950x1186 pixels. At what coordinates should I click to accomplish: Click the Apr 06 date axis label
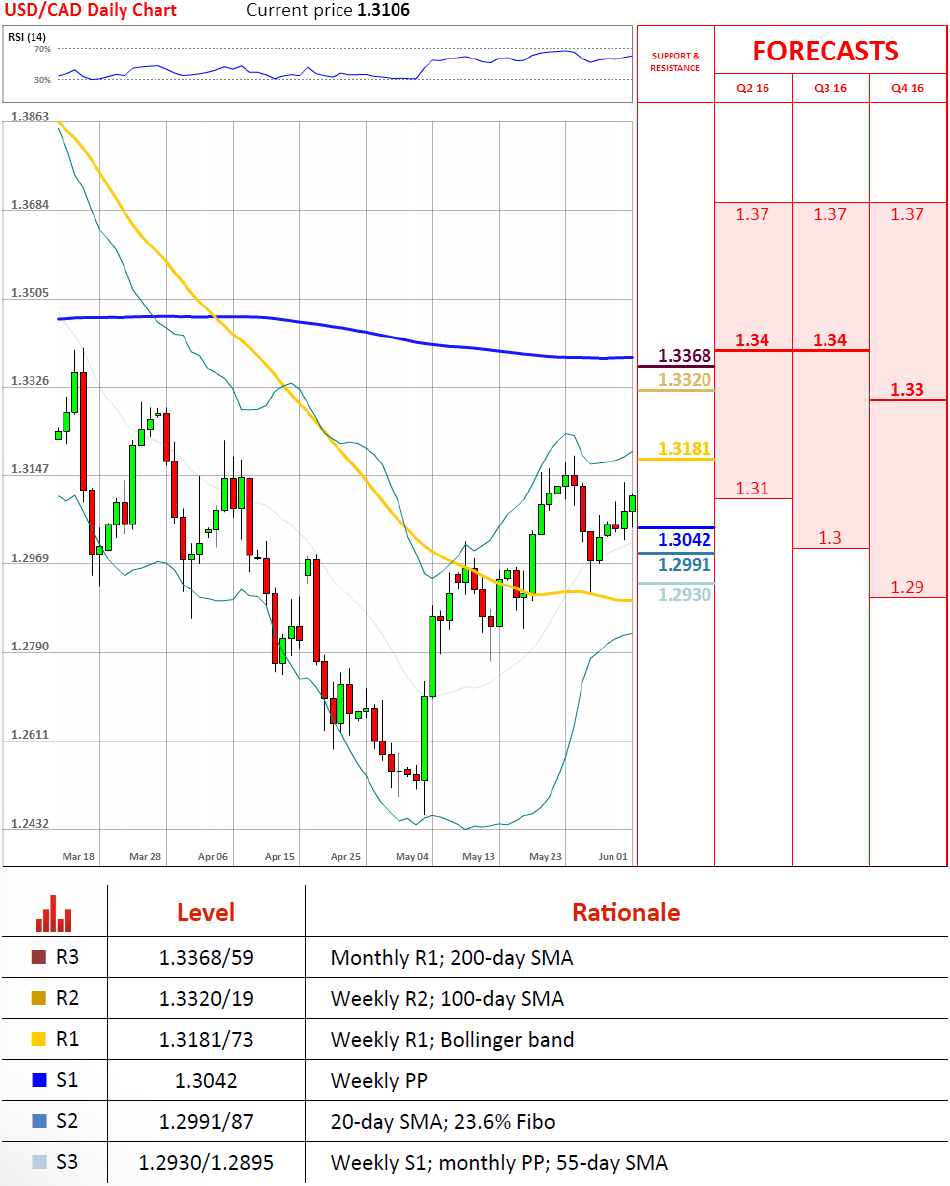click(x=213, y=856)
